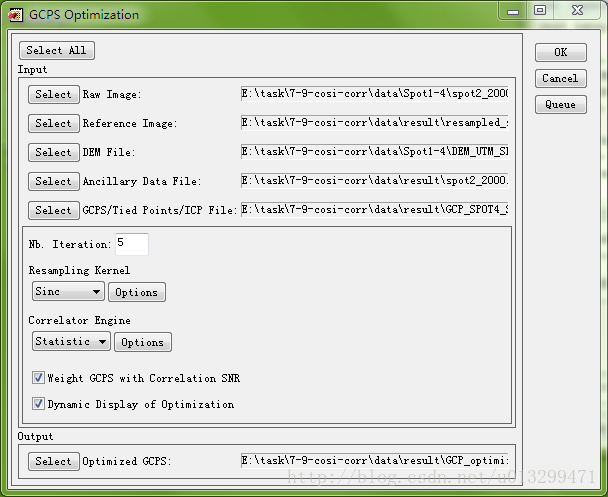Disable Dynamic Display of Optimization
Viewport: 608px width, 497px height.
(x=38, y=404)
